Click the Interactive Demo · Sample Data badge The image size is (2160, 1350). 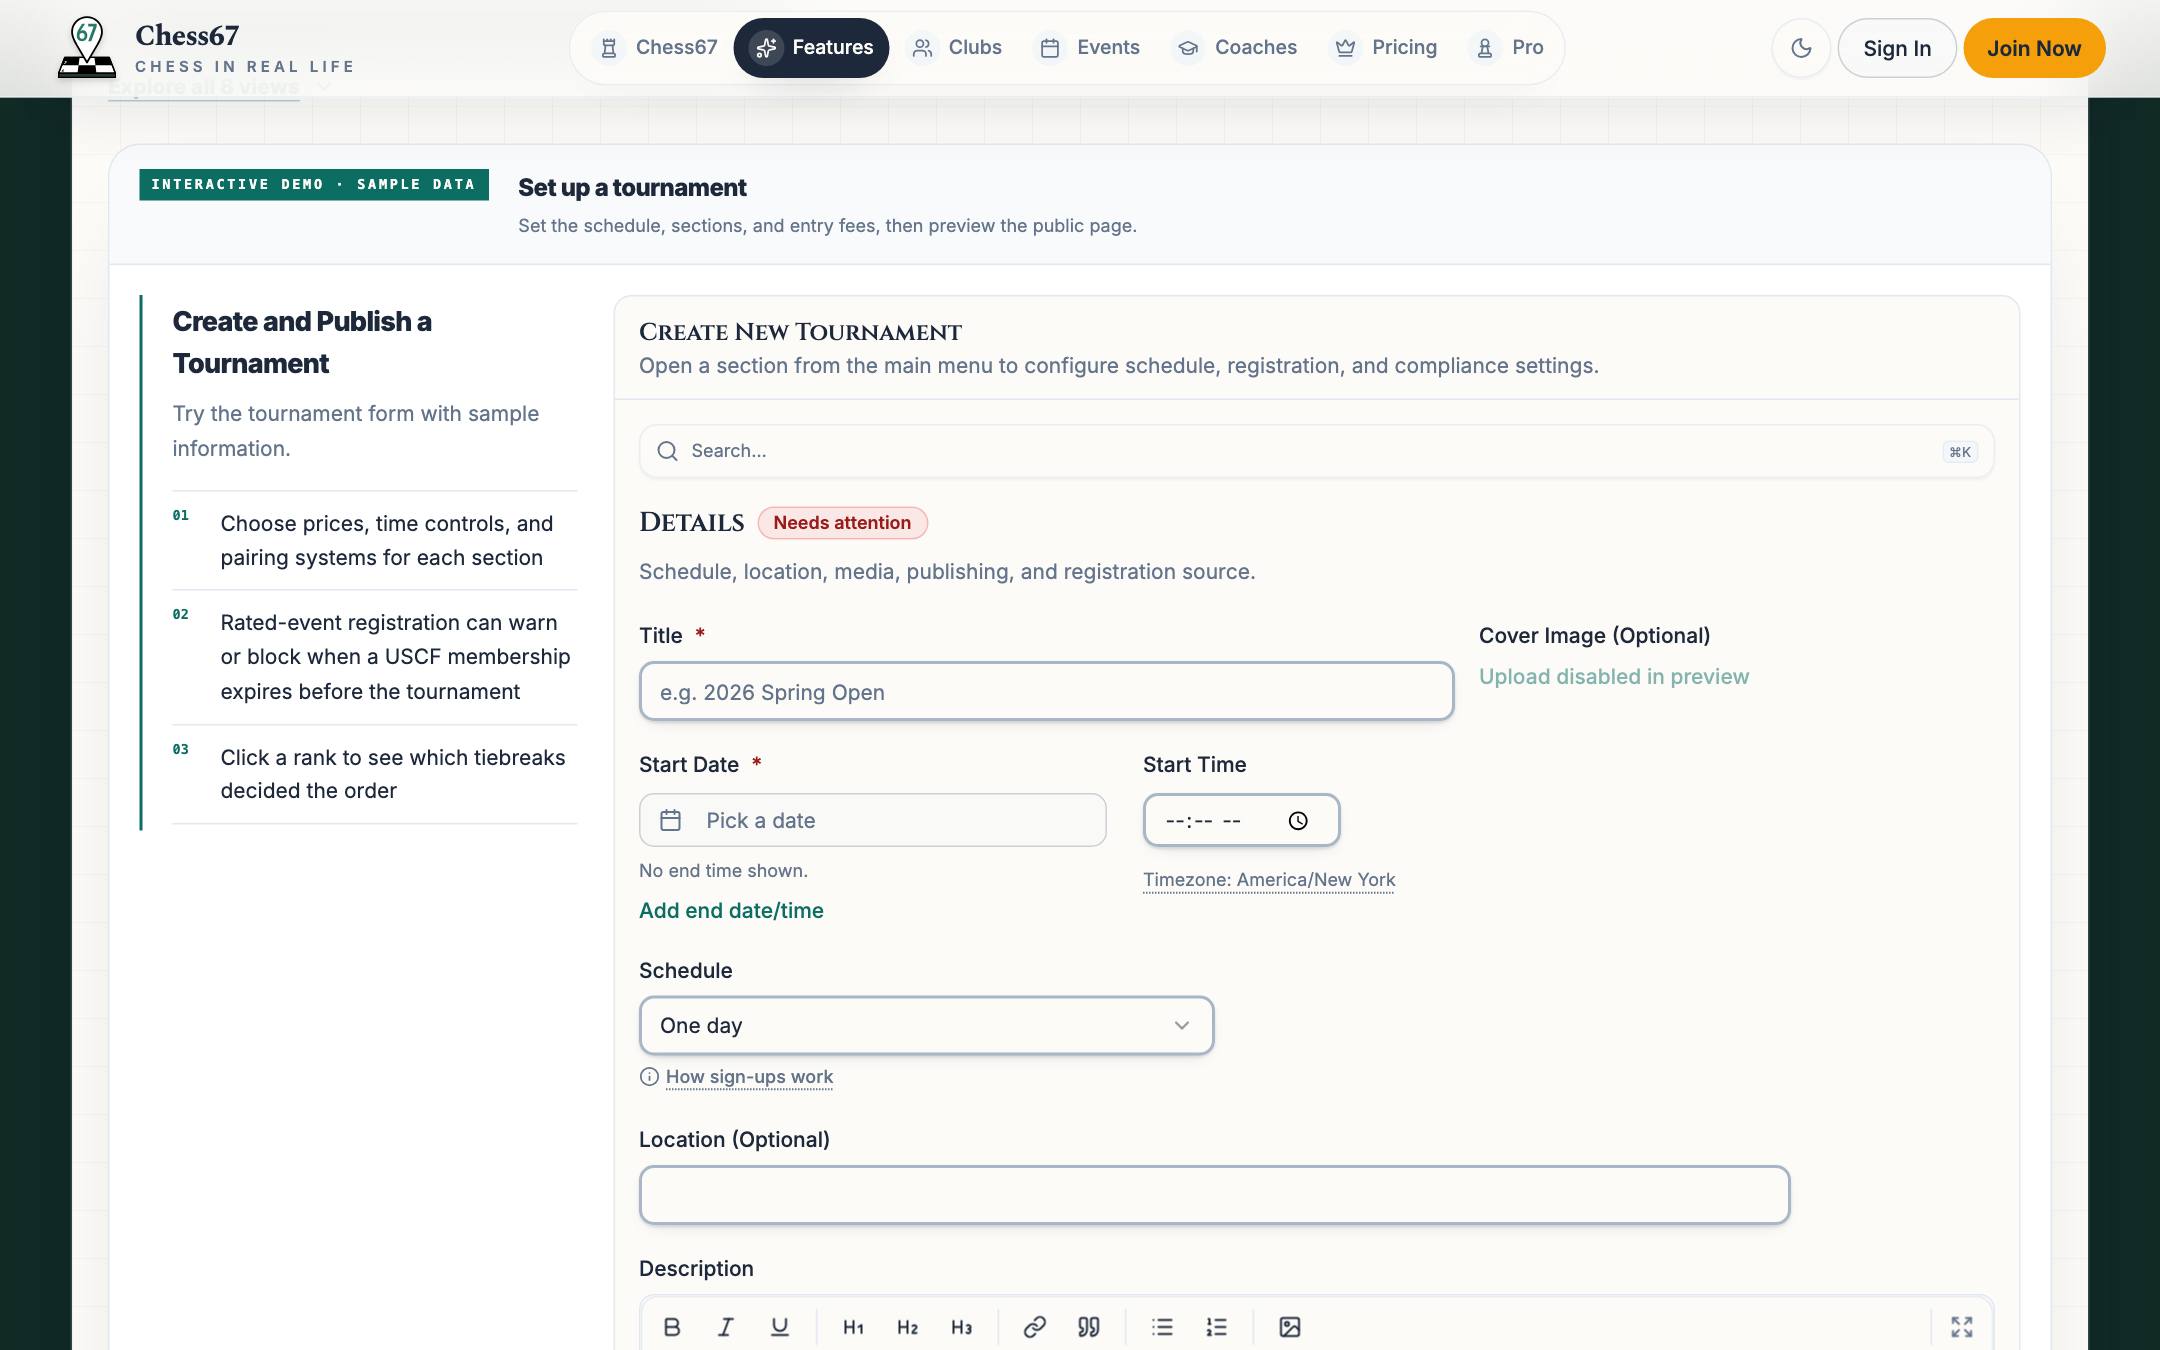tap(314, 184)
